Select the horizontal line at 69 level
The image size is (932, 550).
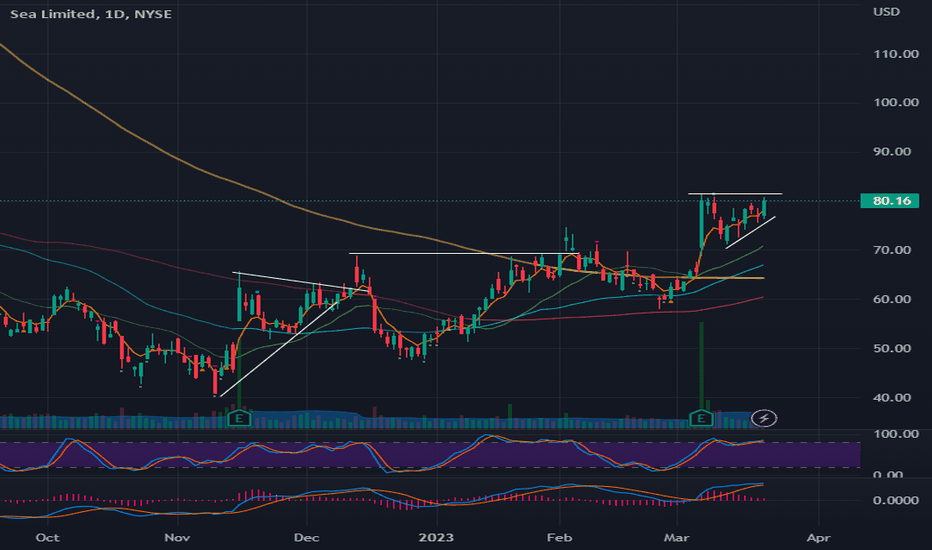[464, 254]
